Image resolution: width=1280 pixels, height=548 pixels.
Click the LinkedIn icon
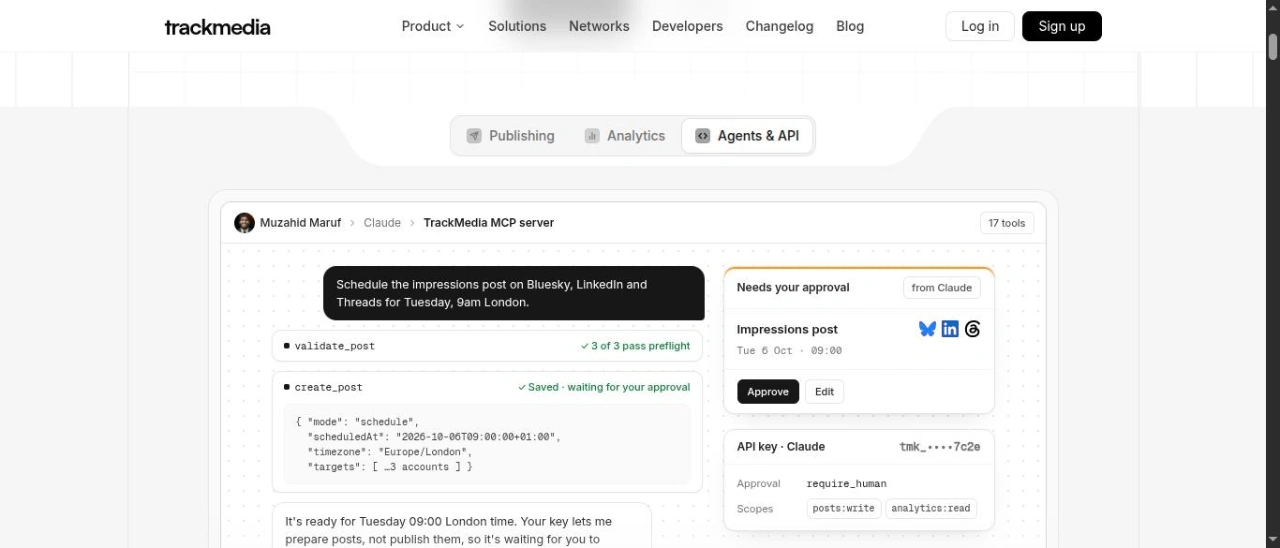[x=950, y=329]
